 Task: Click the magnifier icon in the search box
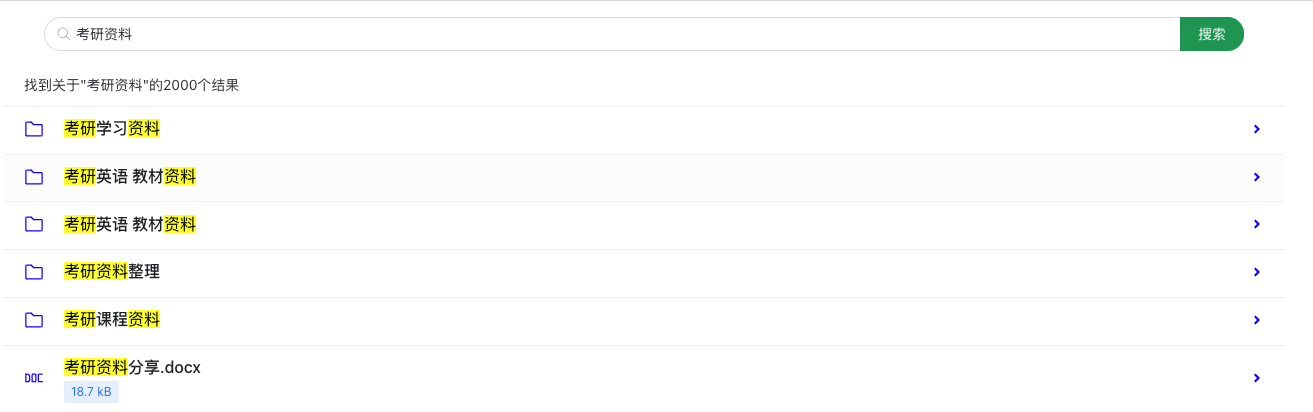[x=63, y=34]
